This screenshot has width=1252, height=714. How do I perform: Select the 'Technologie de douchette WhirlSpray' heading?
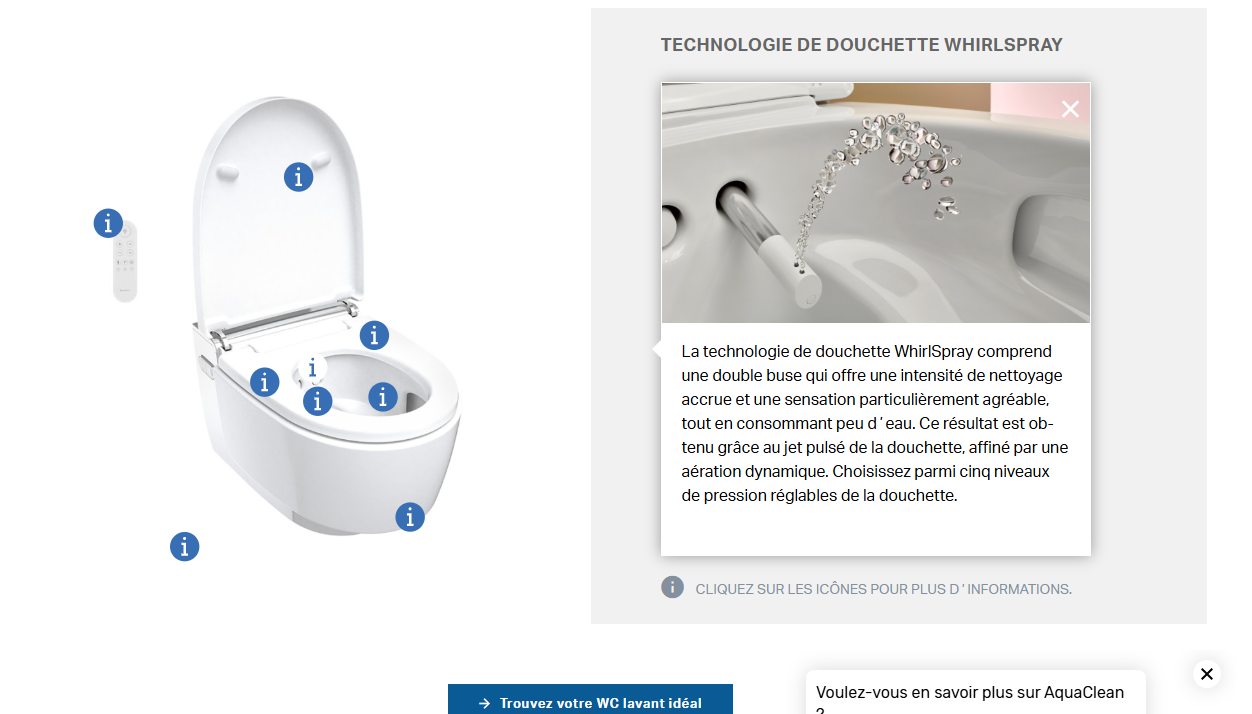click(861, 45)
